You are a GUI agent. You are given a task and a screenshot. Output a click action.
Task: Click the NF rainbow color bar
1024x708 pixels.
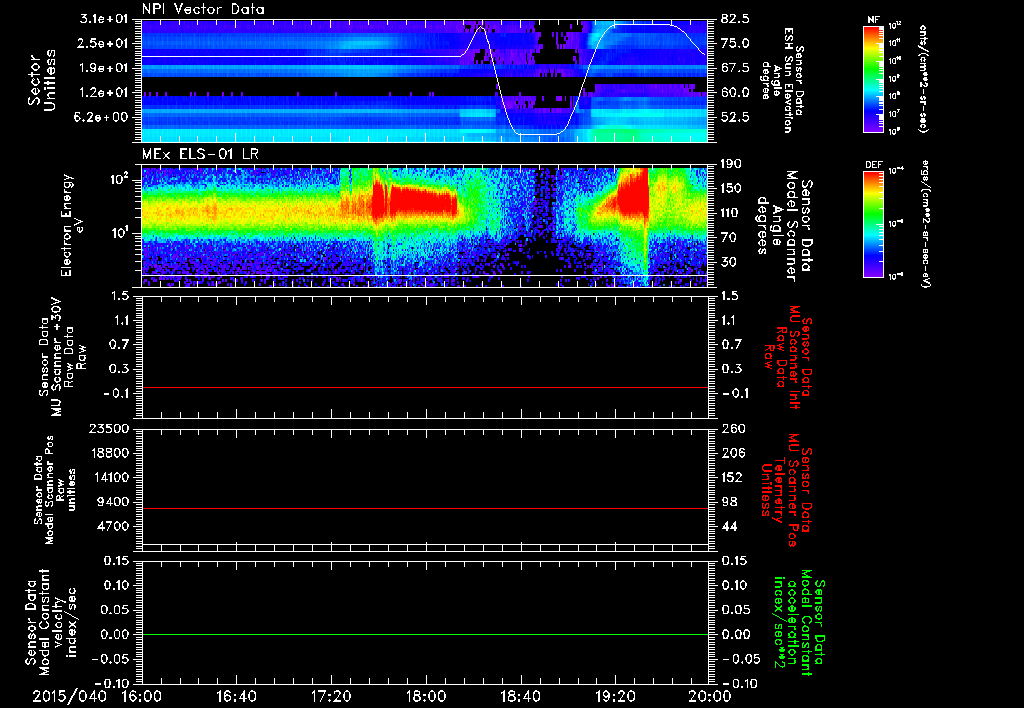point(874,79)
